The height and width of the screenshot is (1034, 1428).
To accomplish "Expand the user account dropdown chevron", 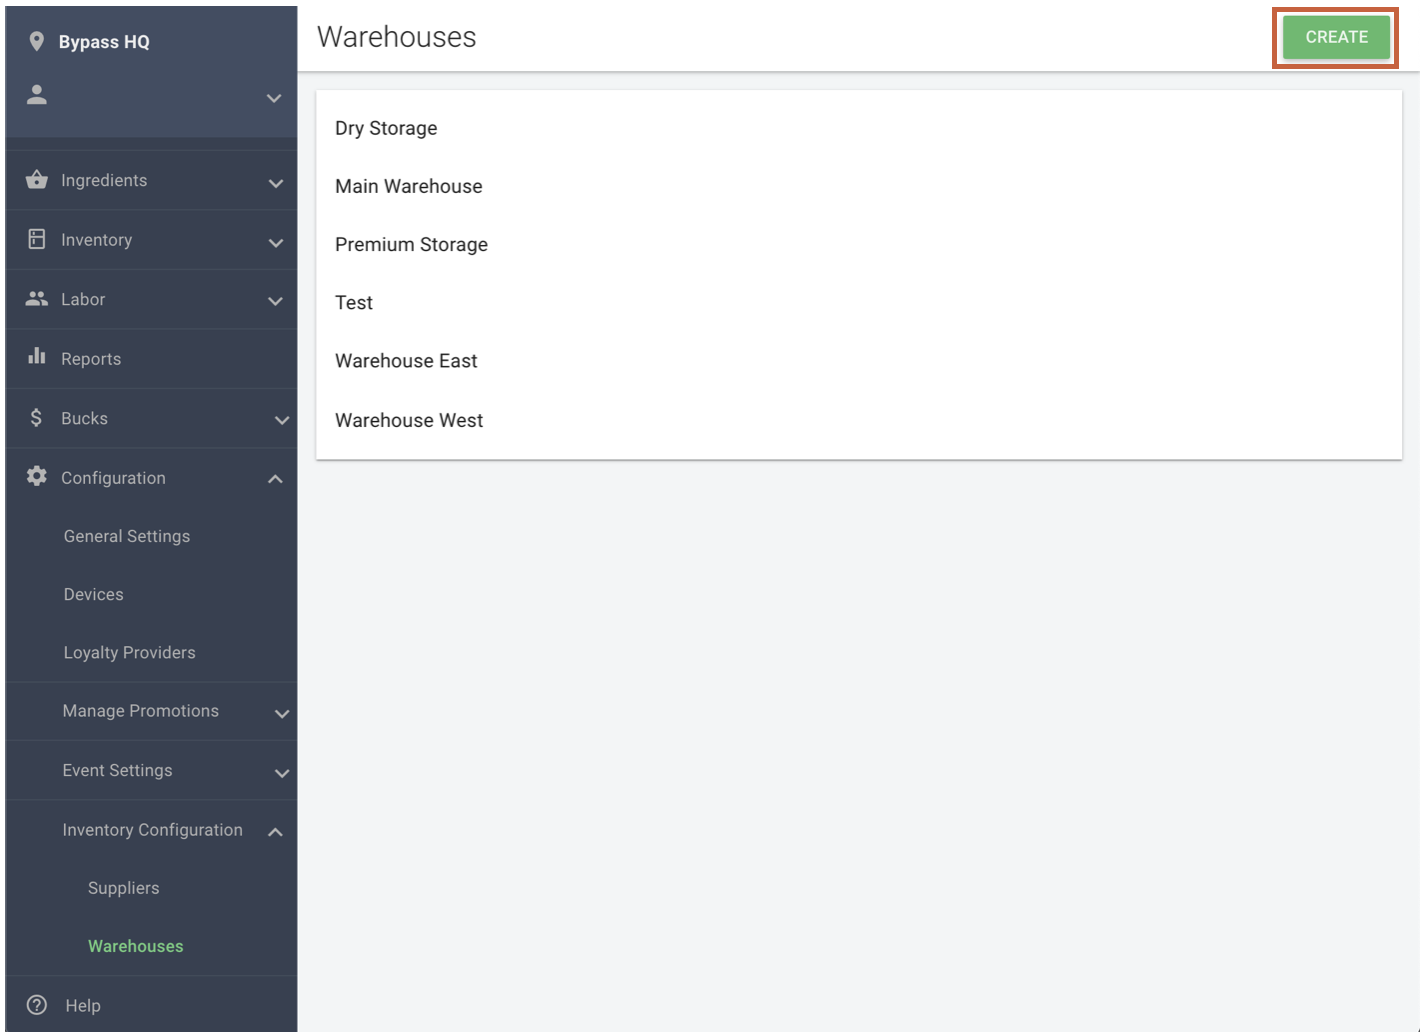I will tap(274, 98).
